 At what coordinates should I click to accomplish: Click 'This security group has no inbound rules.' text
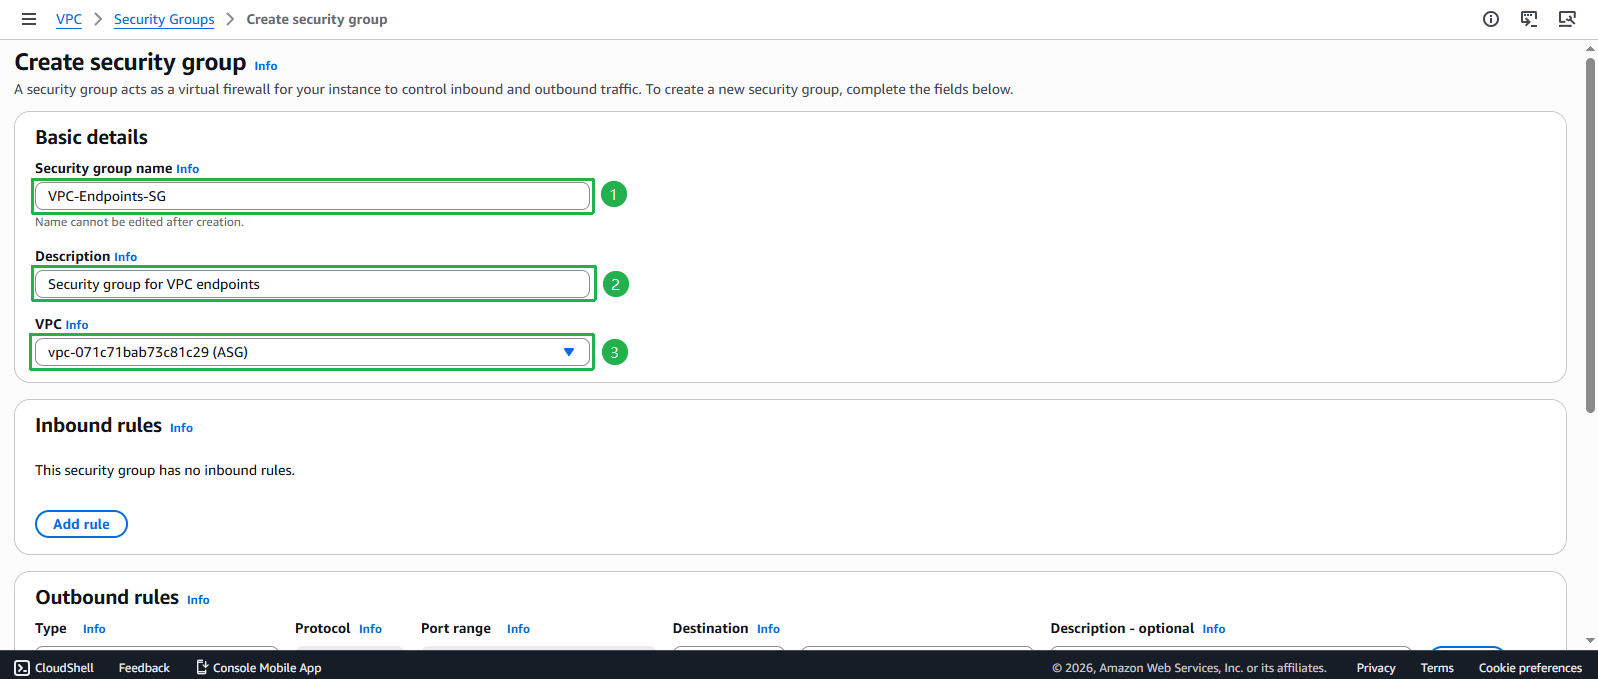pos(165,470)
